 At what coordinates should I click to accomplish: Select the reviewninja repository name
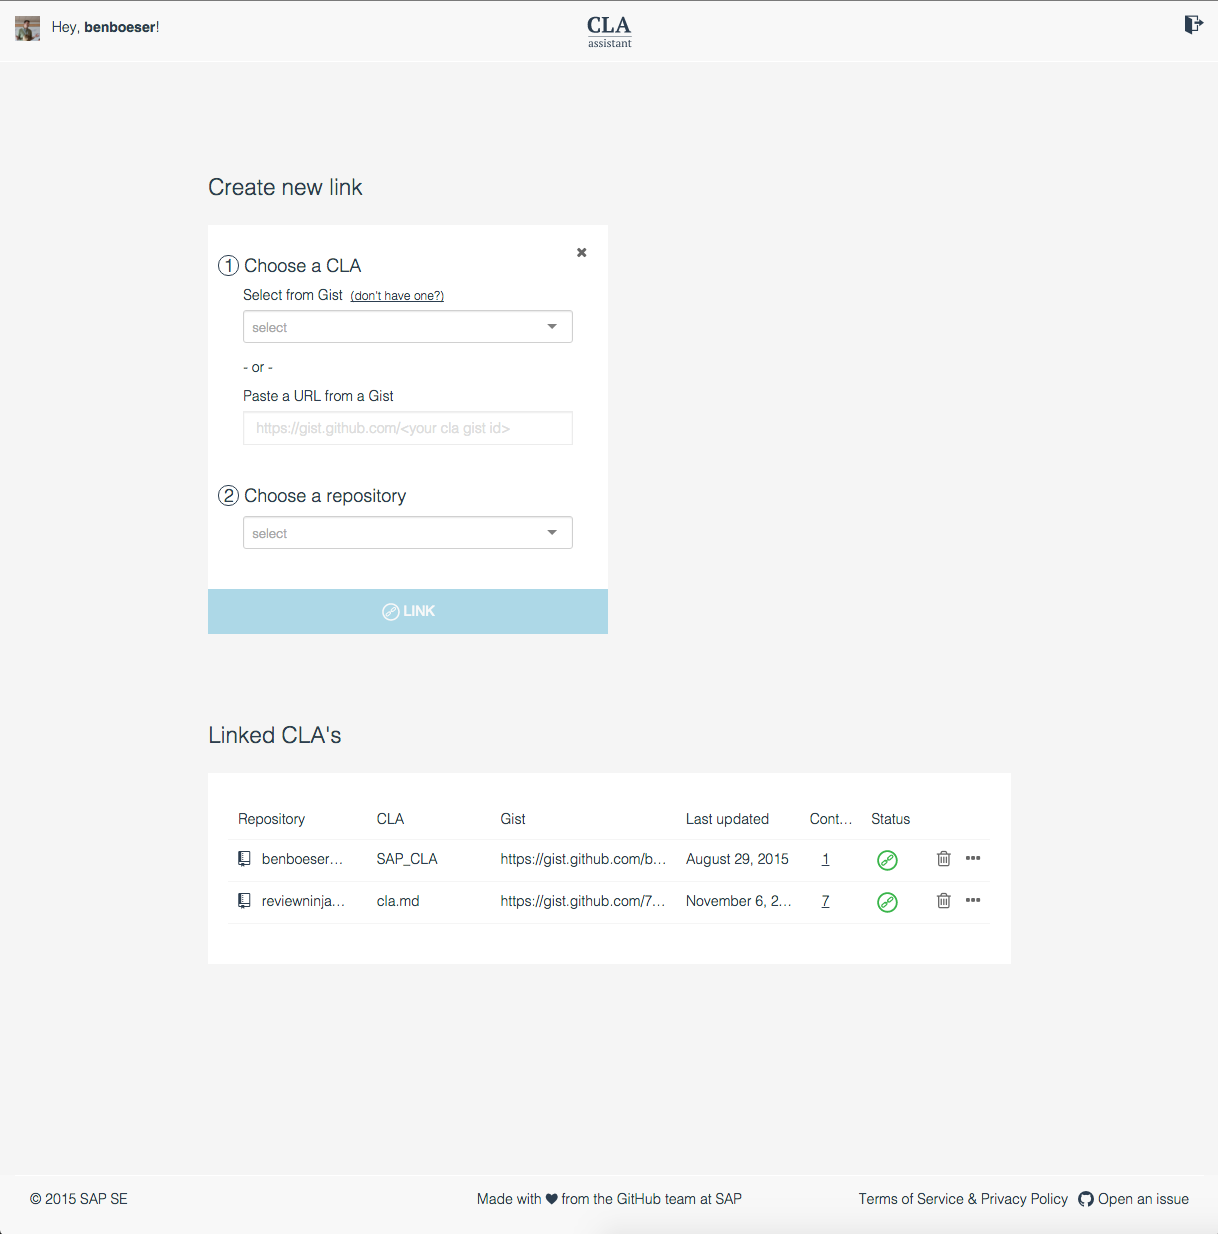(303, 901)
